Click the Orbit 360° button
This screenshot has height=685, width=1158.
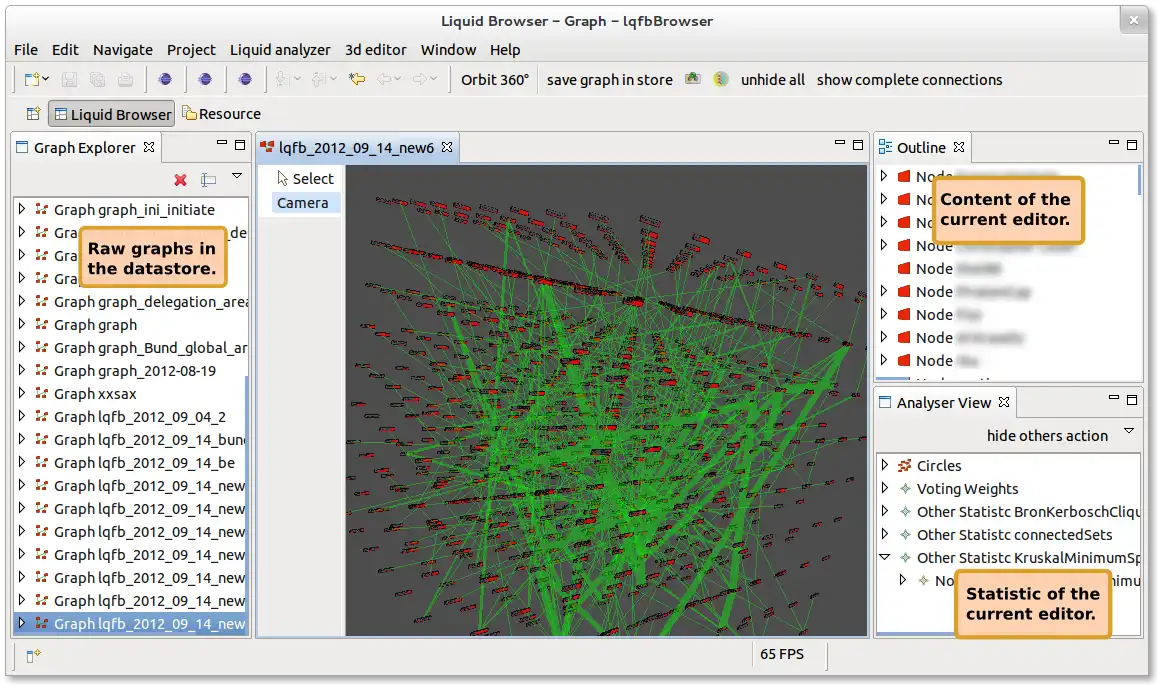495,80
